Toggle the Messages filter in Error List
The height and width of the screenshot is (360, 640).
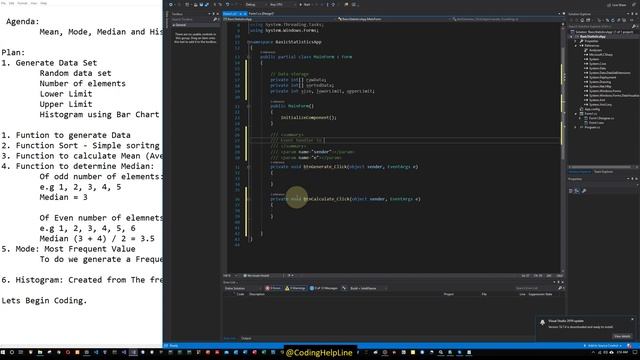[324, 288]
